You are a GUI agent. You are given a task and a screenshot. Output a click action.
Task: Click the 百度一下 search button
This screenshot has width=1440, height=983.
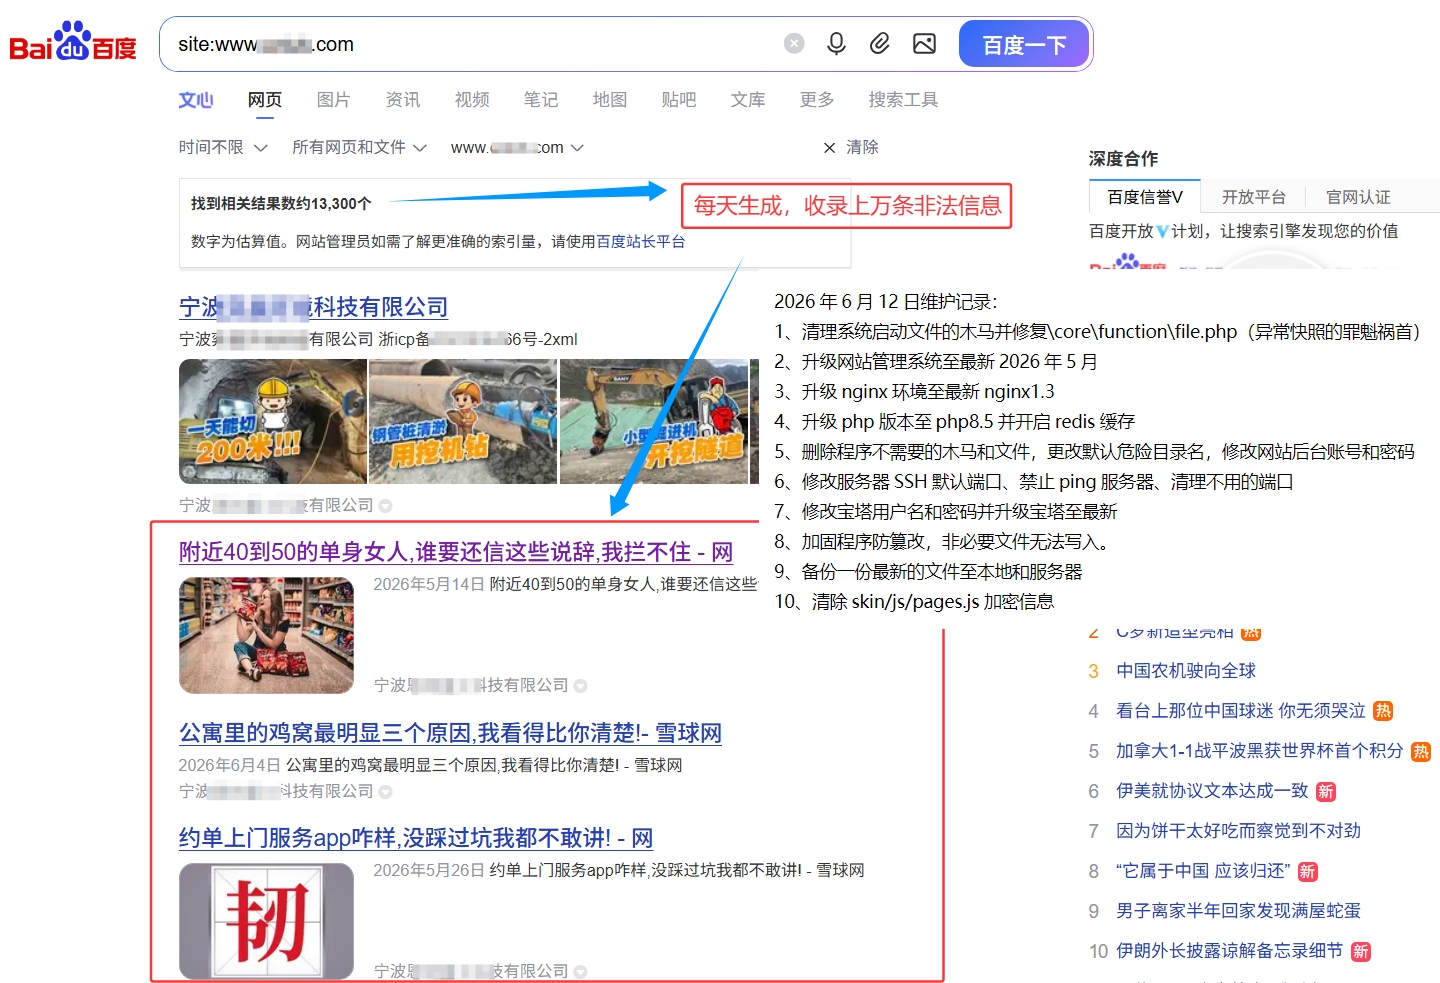[x=1024, y=44]
